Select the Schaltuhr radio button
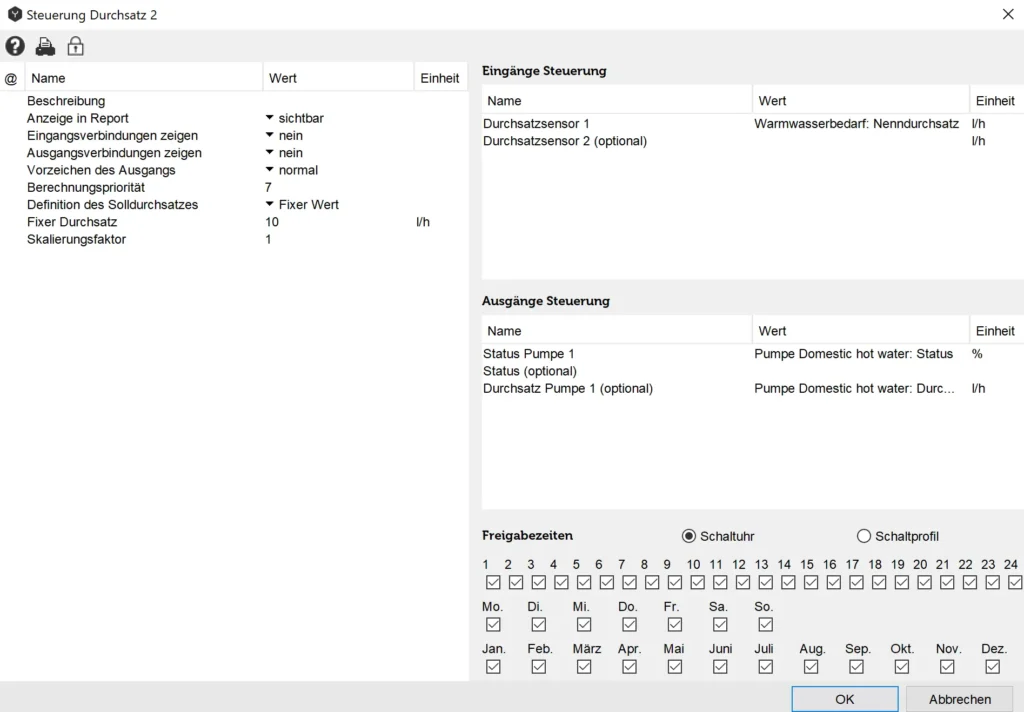The height and width of the screenshot is (712, 1024). coord(688,536)
